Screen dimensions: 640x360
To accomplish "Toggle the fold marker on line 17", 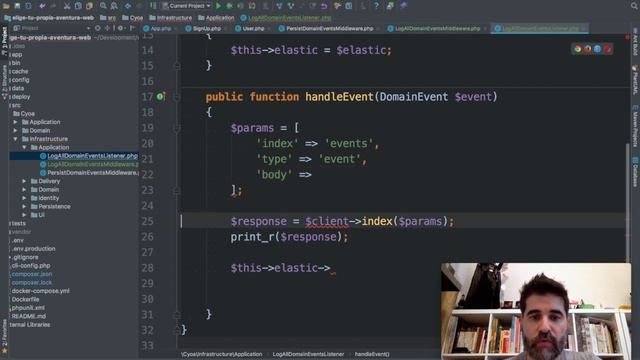I will coord(177,97).
